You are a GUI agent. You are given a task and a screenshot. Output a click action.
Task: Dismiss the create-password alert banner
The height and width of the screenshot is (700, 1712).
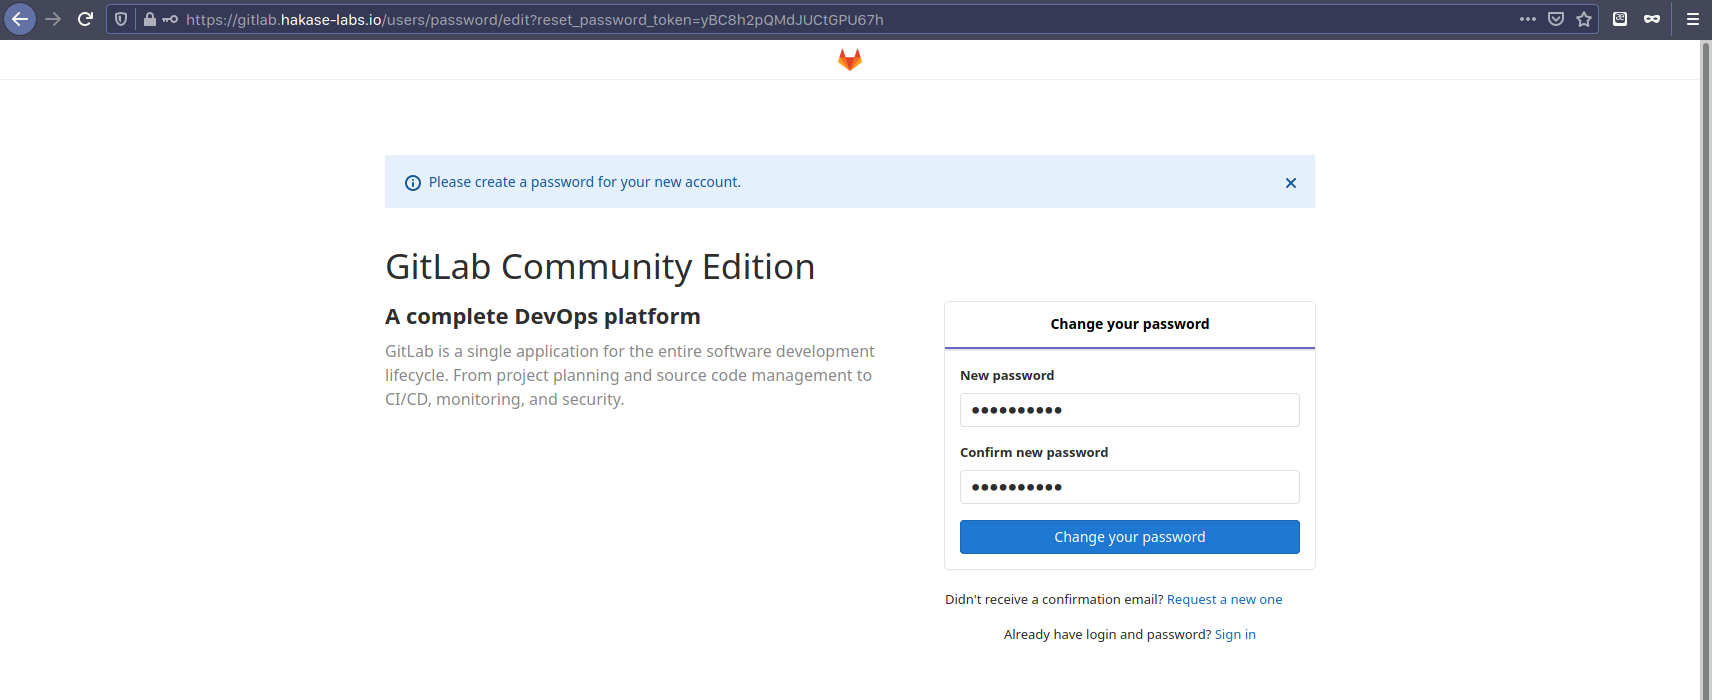[x=1291, y=183]
